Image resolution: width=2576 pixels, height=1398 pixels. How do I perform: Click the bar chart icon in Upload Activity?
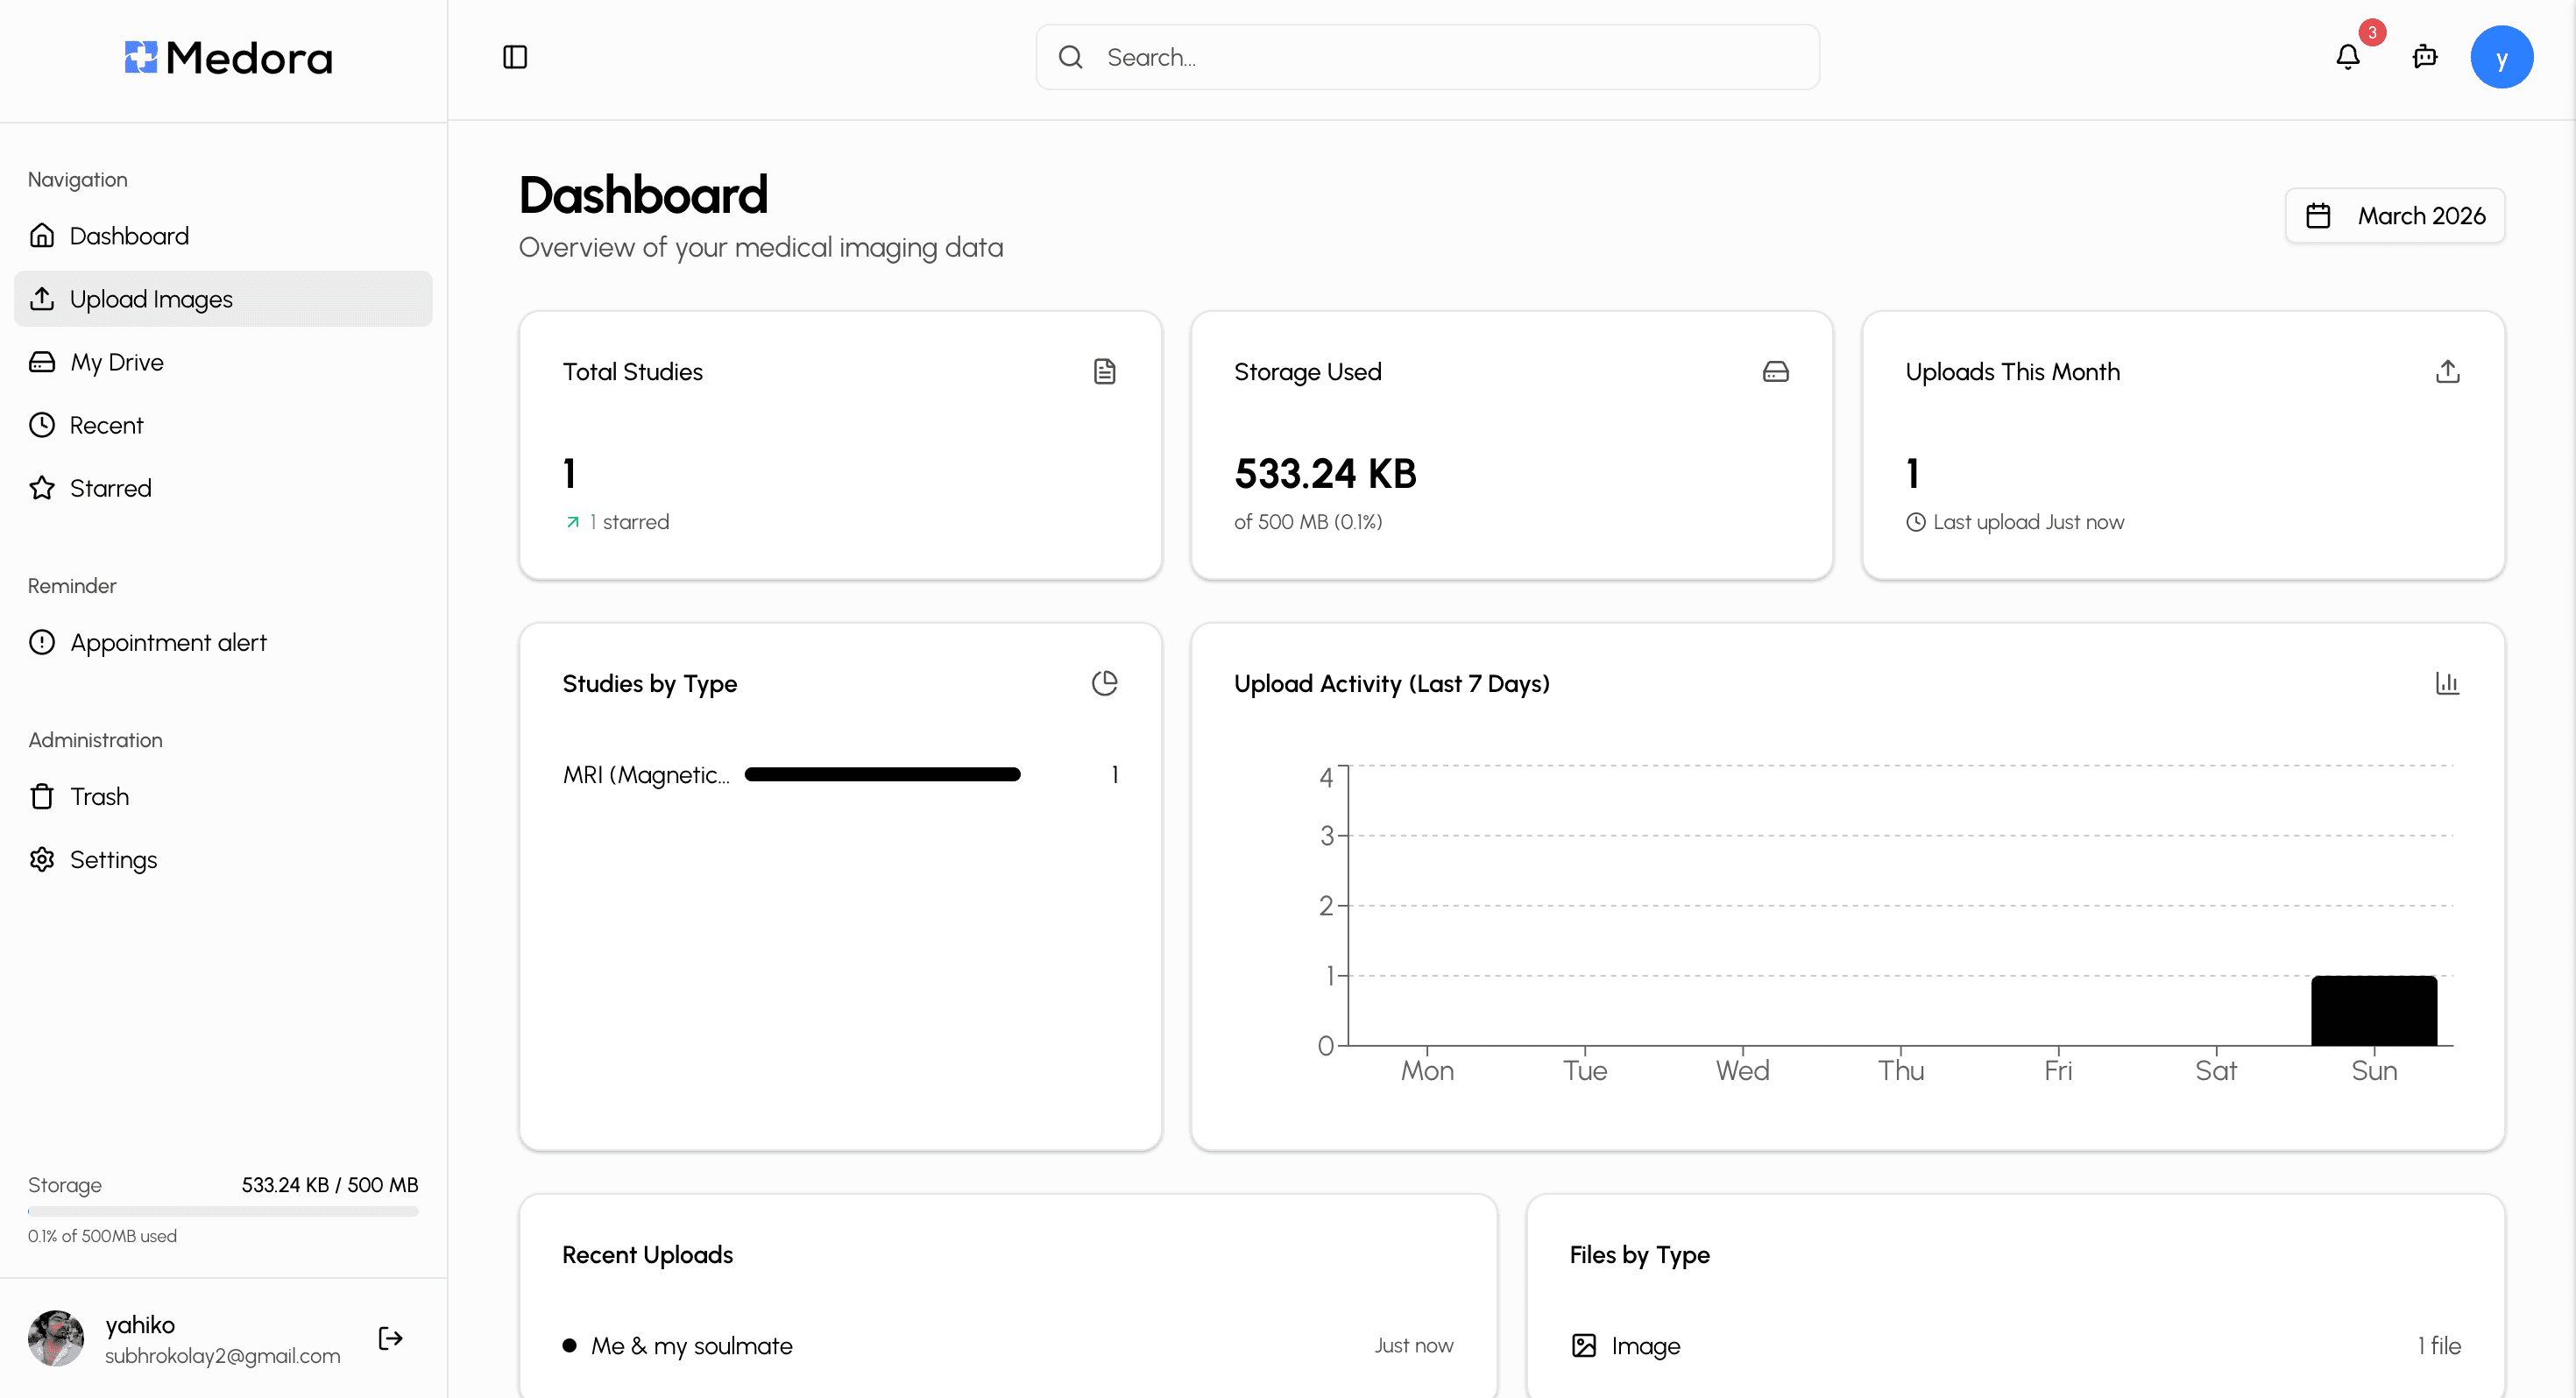2446,683
